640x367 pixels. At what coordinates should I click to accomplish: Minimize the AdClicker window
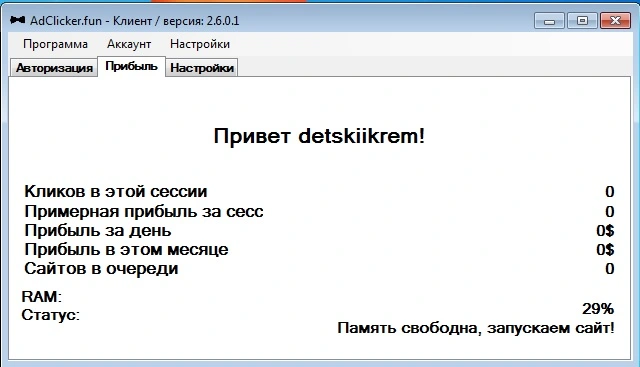coord(549,21)
